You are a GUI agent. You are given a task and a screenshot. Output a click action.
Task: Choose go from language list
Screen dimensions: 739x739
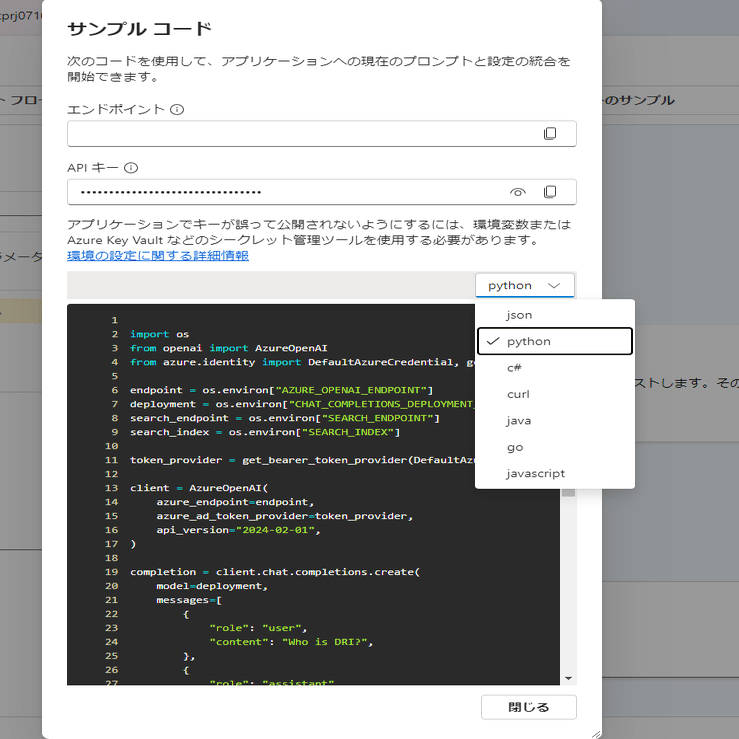(555, 447)
